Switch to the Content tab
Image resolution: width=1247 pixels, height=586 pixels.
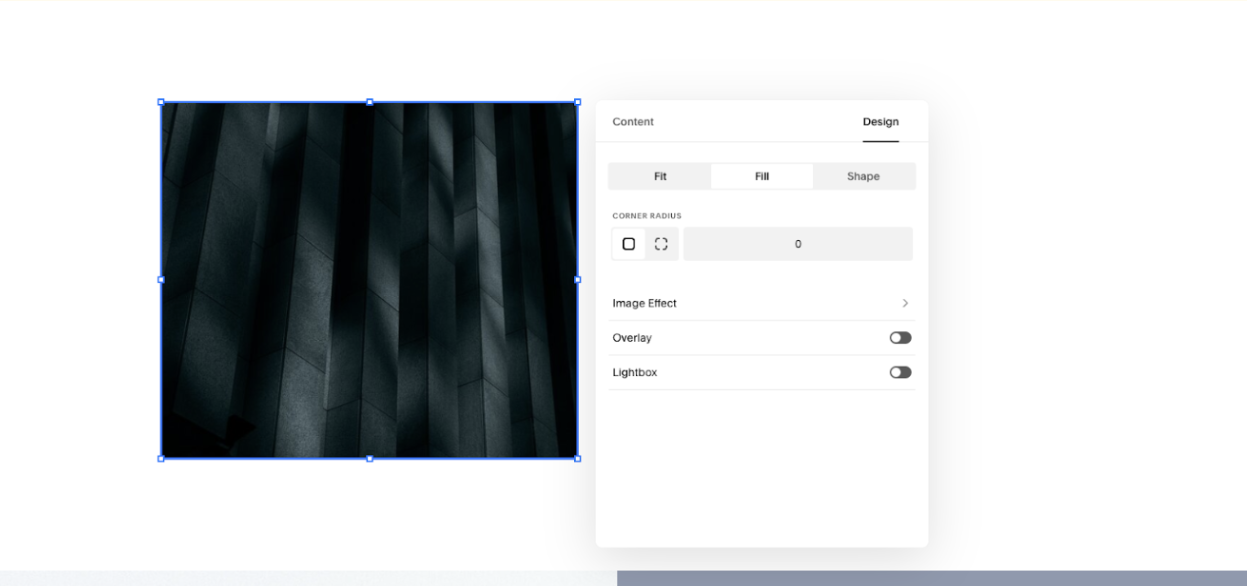point(633,122)
